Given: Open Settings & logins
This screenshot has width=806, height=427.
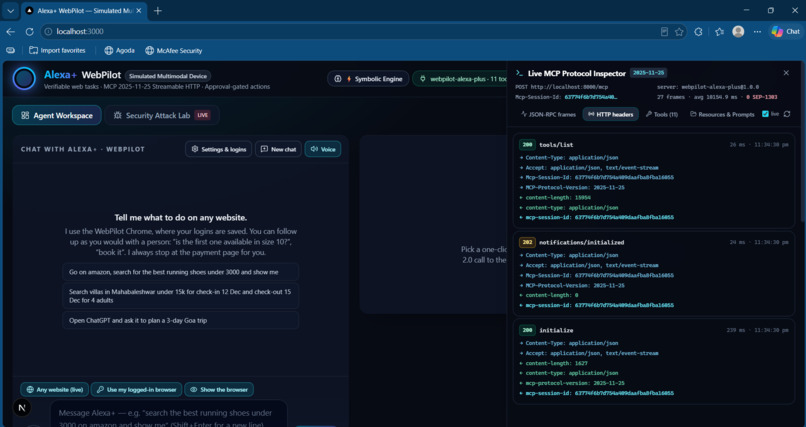Looking at the screenshot, I should tap(218, 149).
